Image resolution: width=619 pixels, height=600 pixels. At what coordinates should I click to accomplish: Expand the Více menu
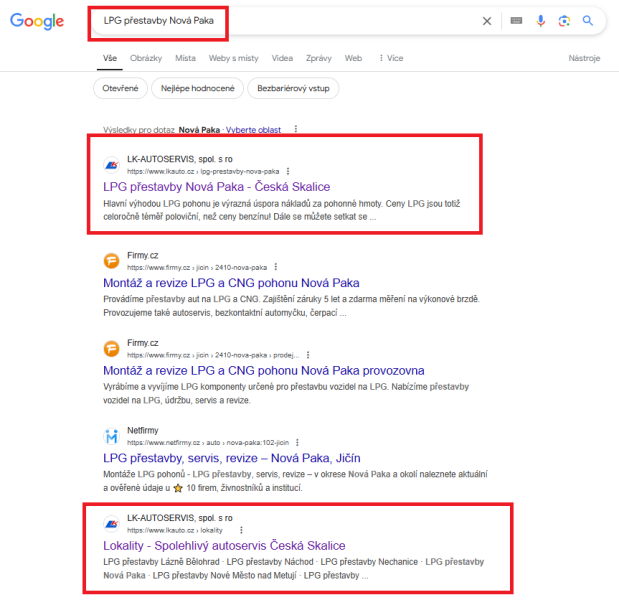[x=391, y=58]
